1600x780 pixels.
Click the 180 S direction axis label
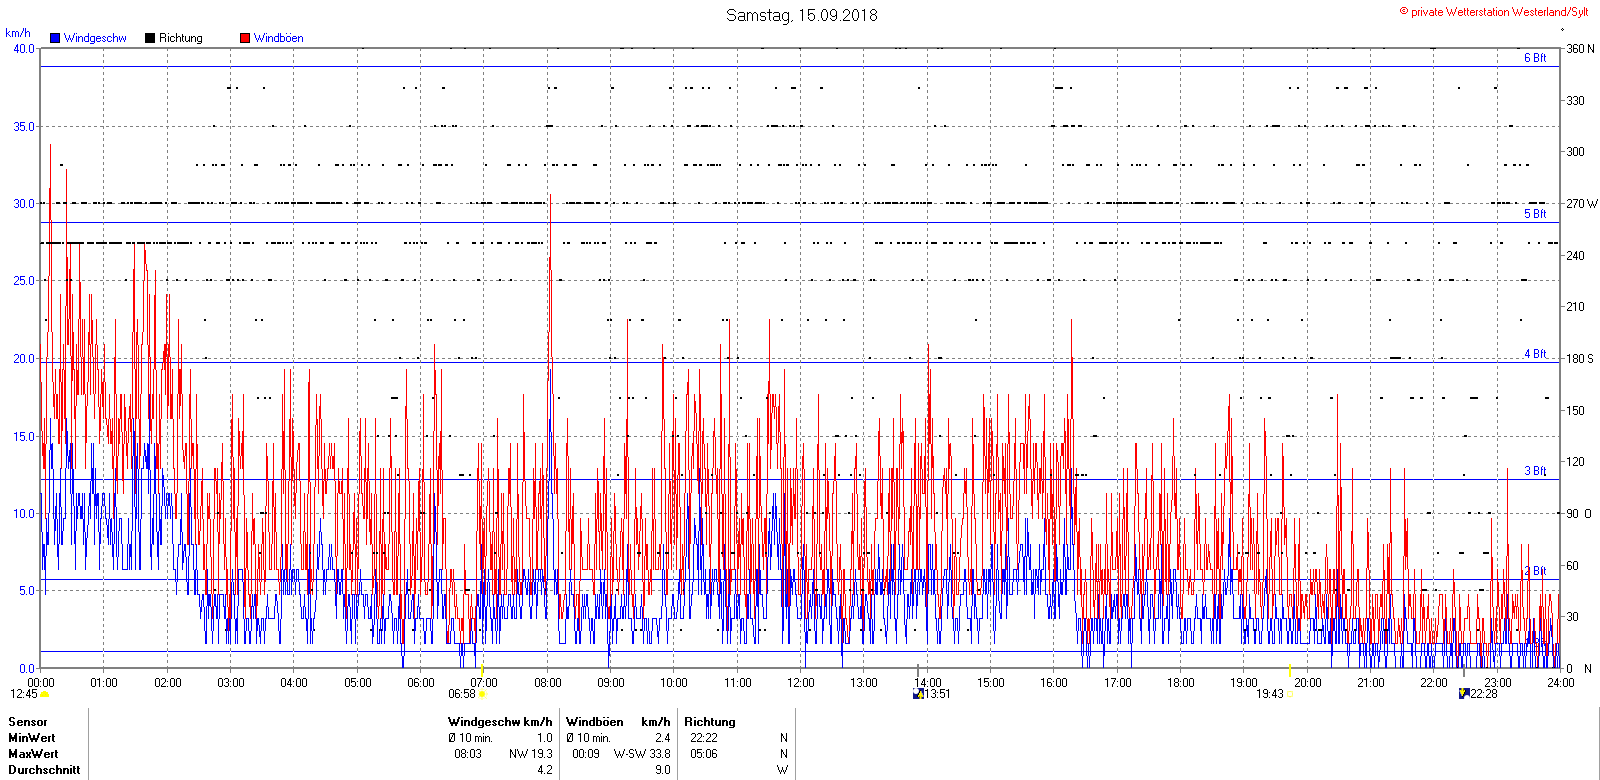(1580, 358)
